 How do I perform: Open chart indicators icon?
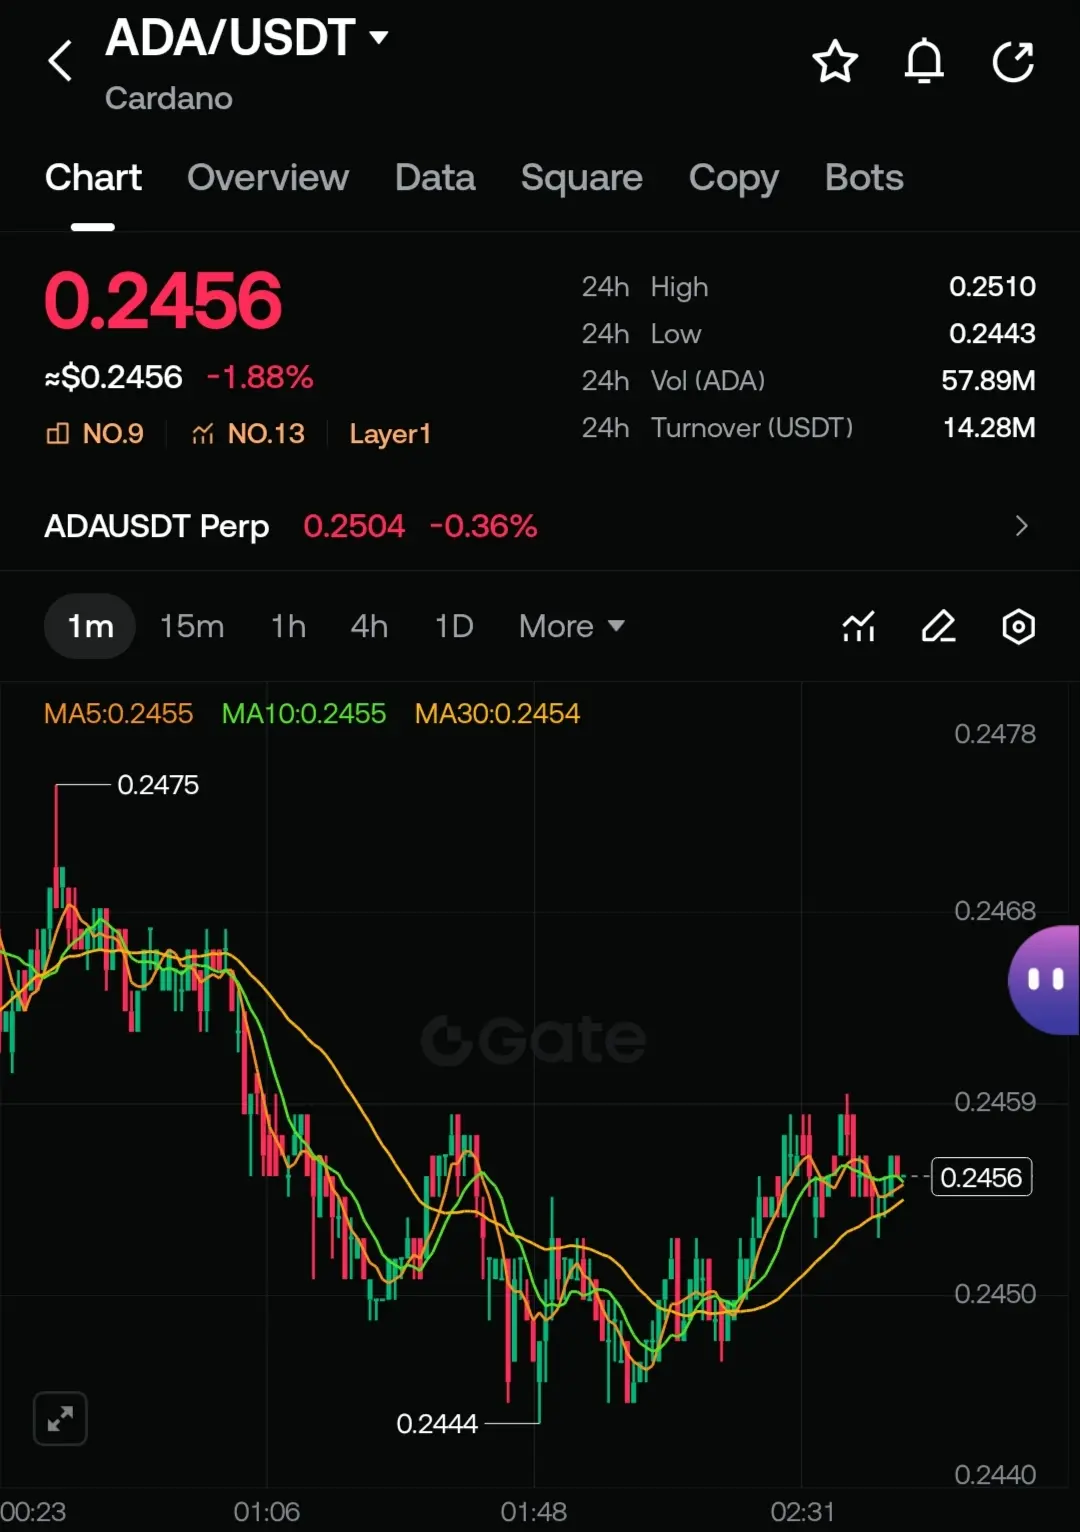tap(858, 627)
